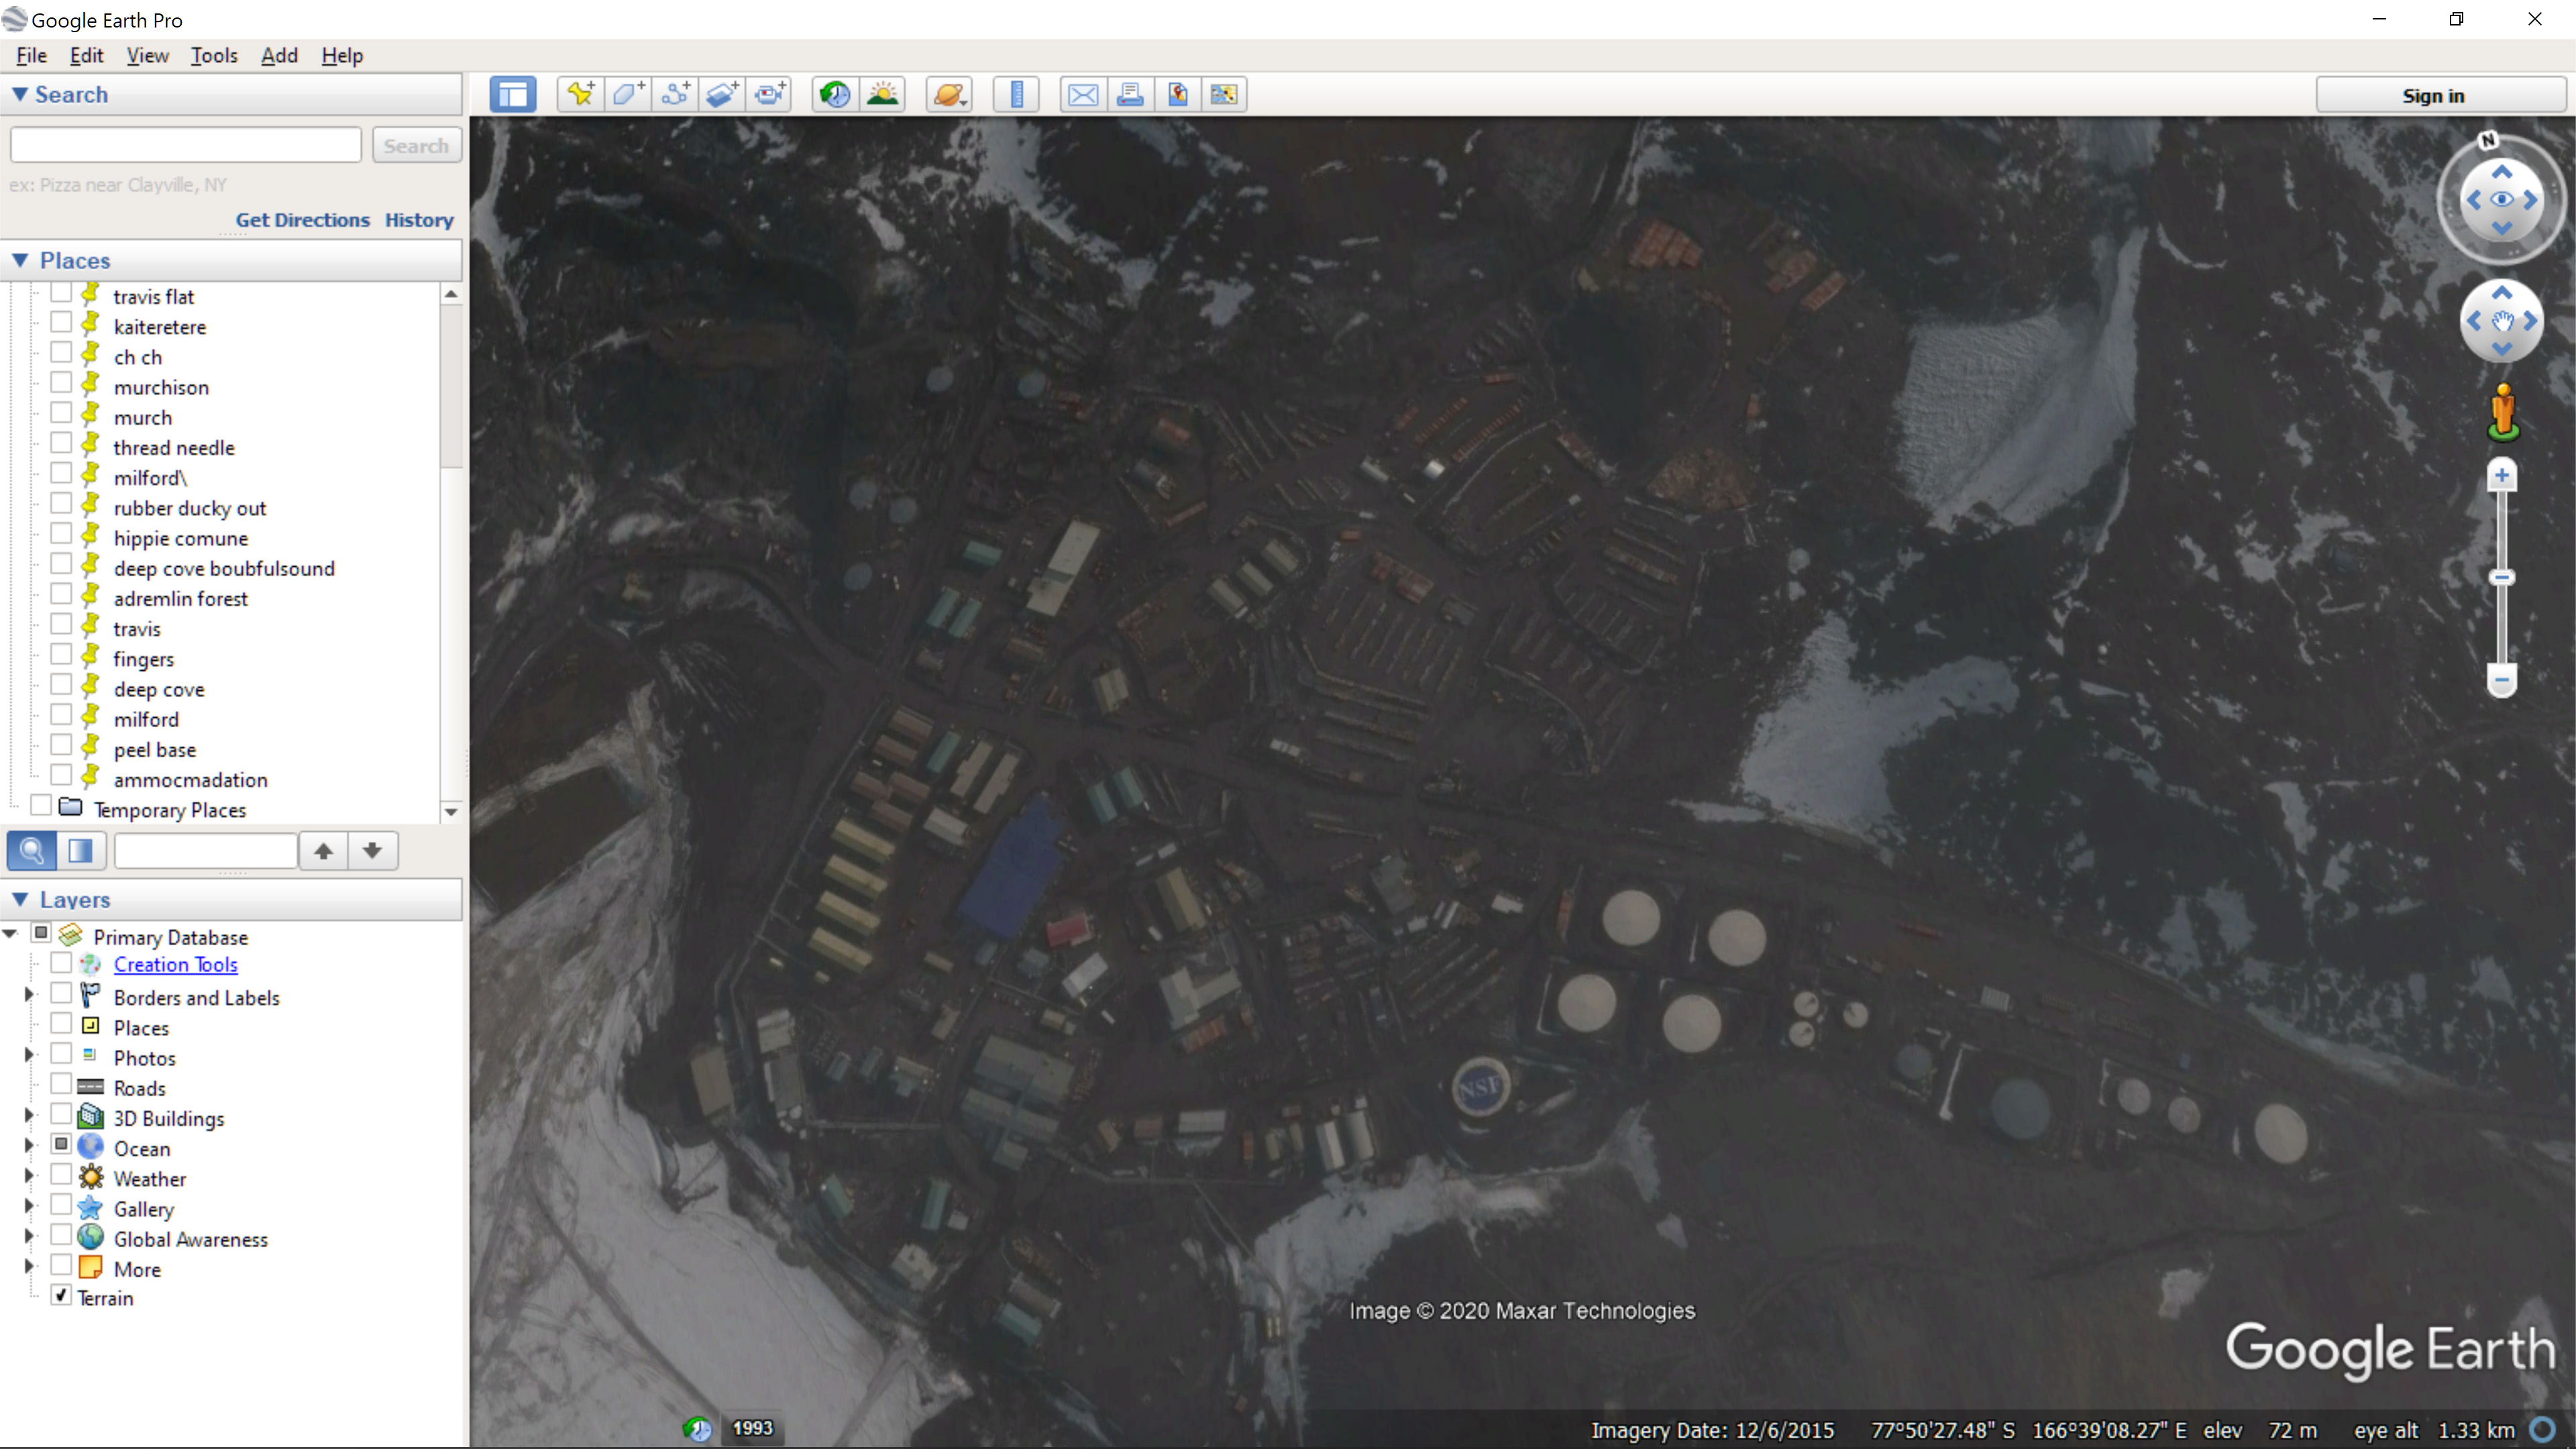Expand the Borders and Labels node
Image resolution: width=2576 pixels, height=1449 pixels.
pyautogui.click(x=29, y=994)
